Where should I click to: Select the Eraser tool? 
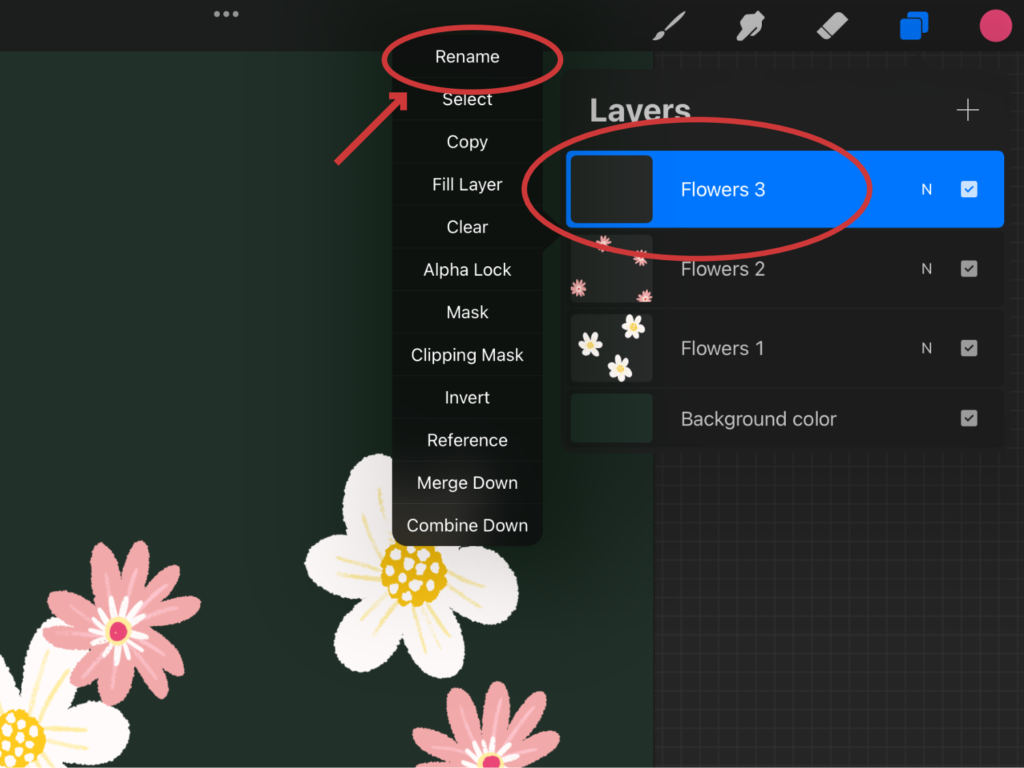point(832,26)
